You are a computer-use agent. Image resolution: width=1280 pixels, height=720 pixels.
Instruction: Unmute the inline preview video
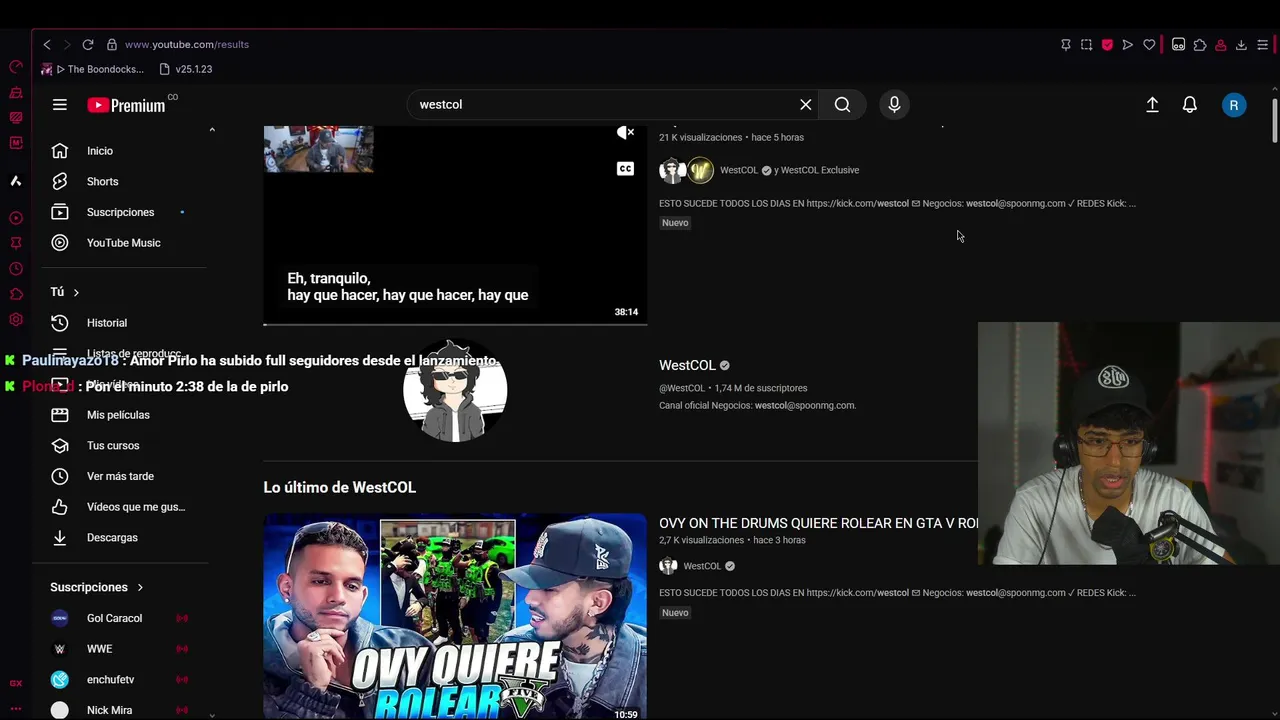pyautogui.click(x=625, y=133)
